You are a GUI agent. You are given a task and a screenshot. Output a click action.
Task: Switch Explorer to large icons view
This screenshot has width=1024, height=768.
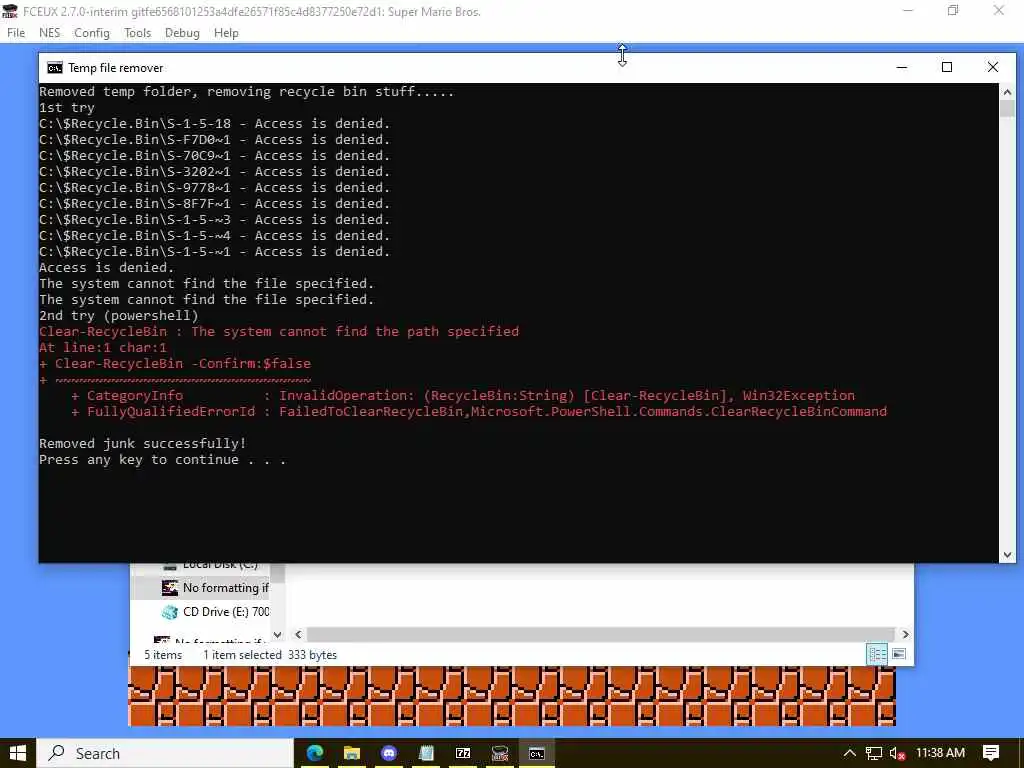click(x=899, y=654)
